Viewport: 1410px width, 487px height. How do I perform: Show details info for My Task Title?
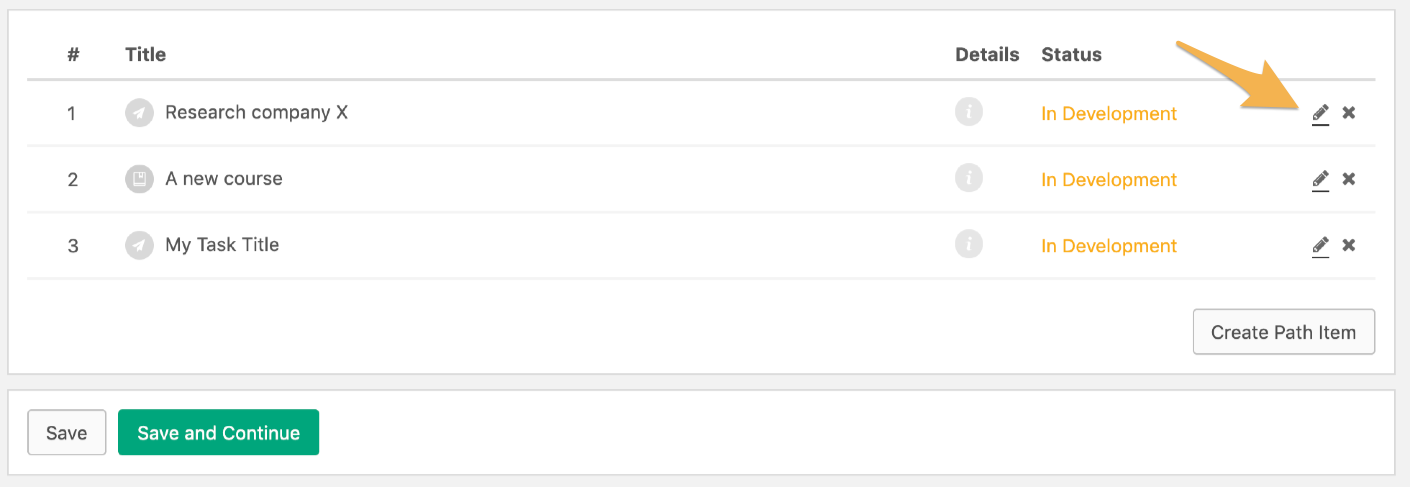click(x=969, y=244)
